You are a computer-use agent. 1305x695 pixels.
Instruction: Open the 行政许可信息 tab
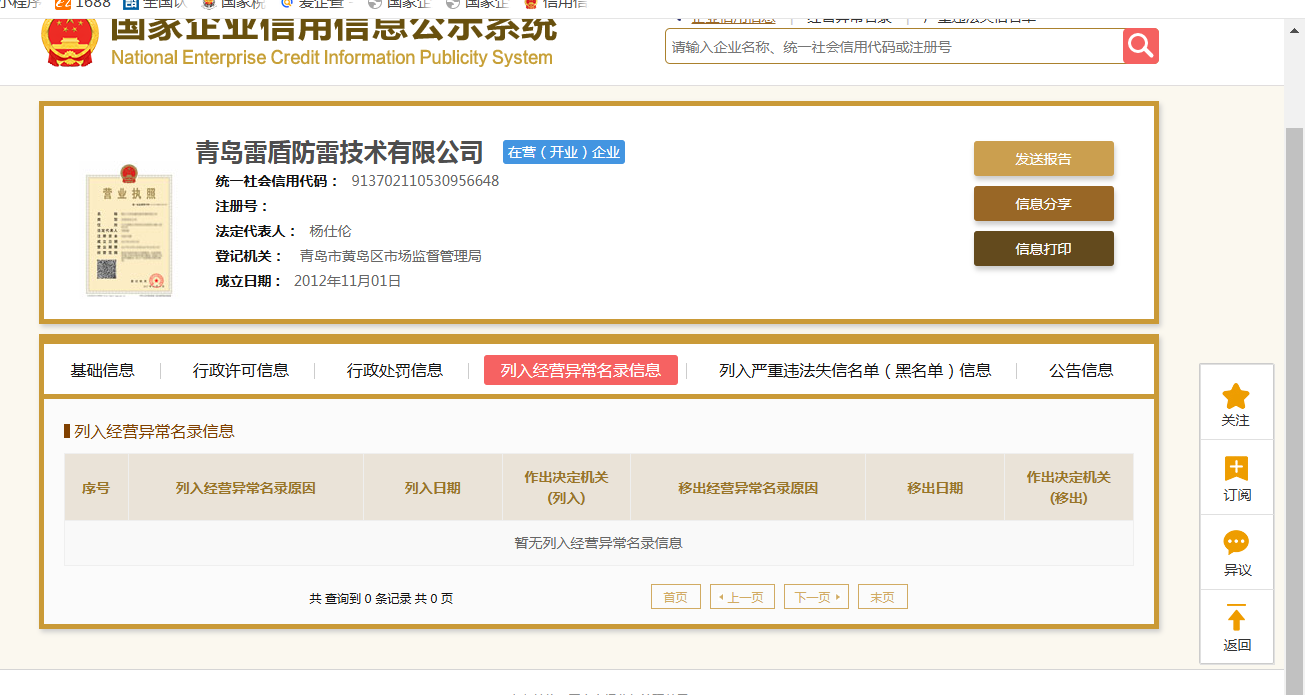[241, 371]
